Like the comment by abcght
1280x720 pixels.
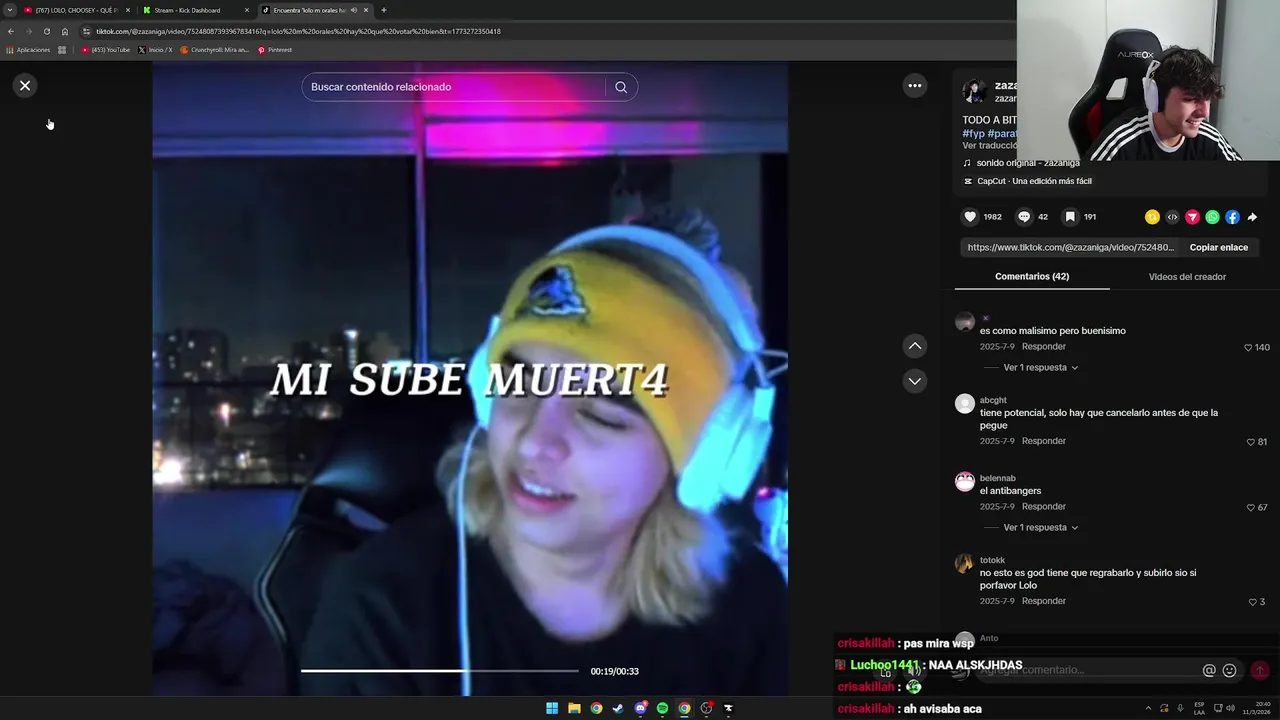click(1250, 442)
